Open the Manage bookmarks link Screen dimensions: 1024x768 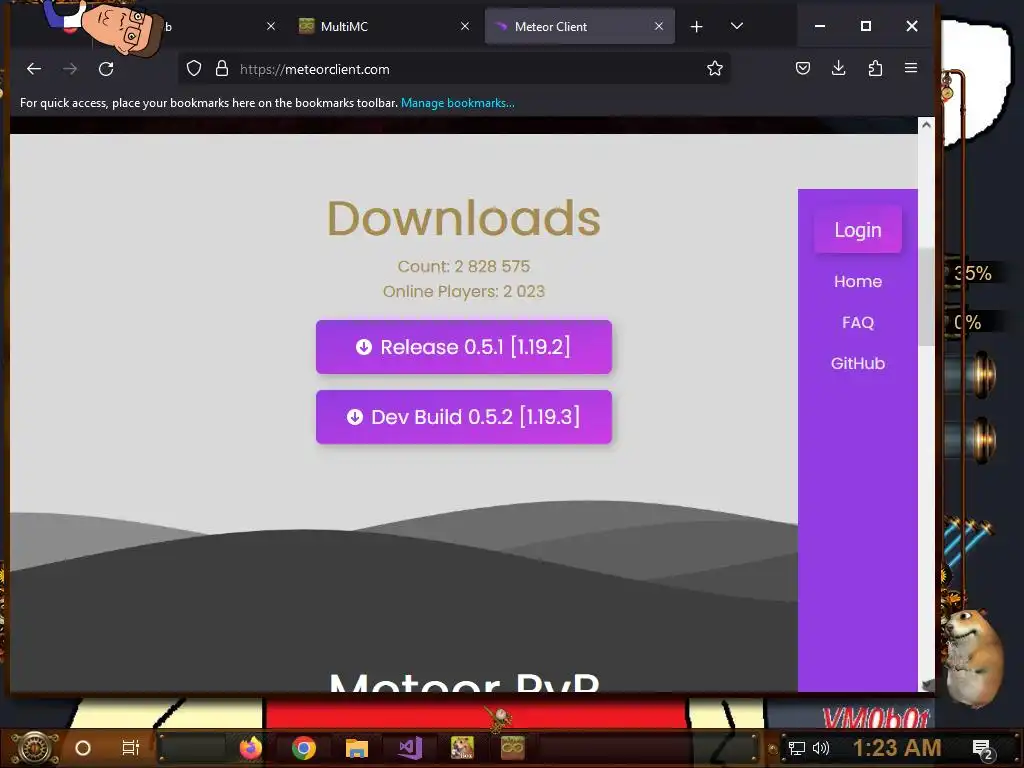[457, 103]
